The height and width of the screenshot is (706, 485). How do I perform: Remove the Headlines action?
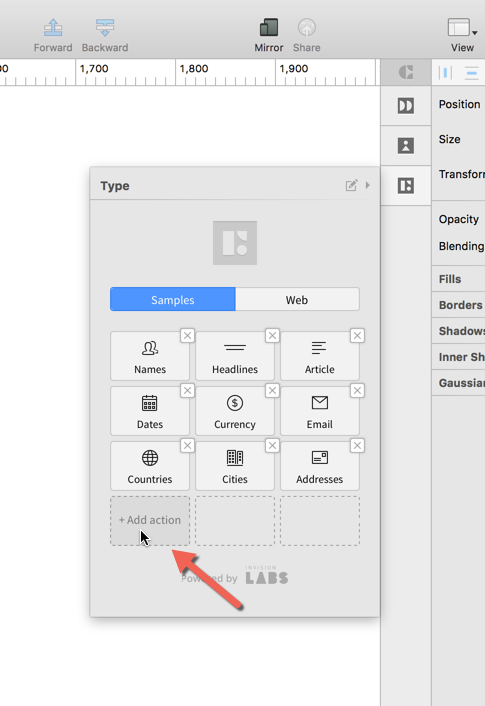272,335
